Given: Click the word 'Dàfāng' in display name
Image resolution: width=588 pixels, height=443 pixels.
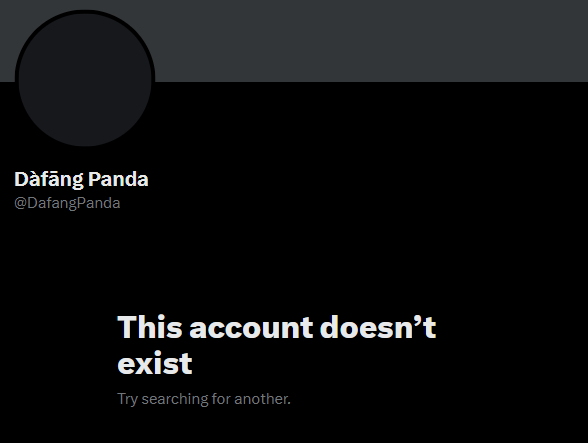Looking at the screenshot, I should [x=49, y=179].
